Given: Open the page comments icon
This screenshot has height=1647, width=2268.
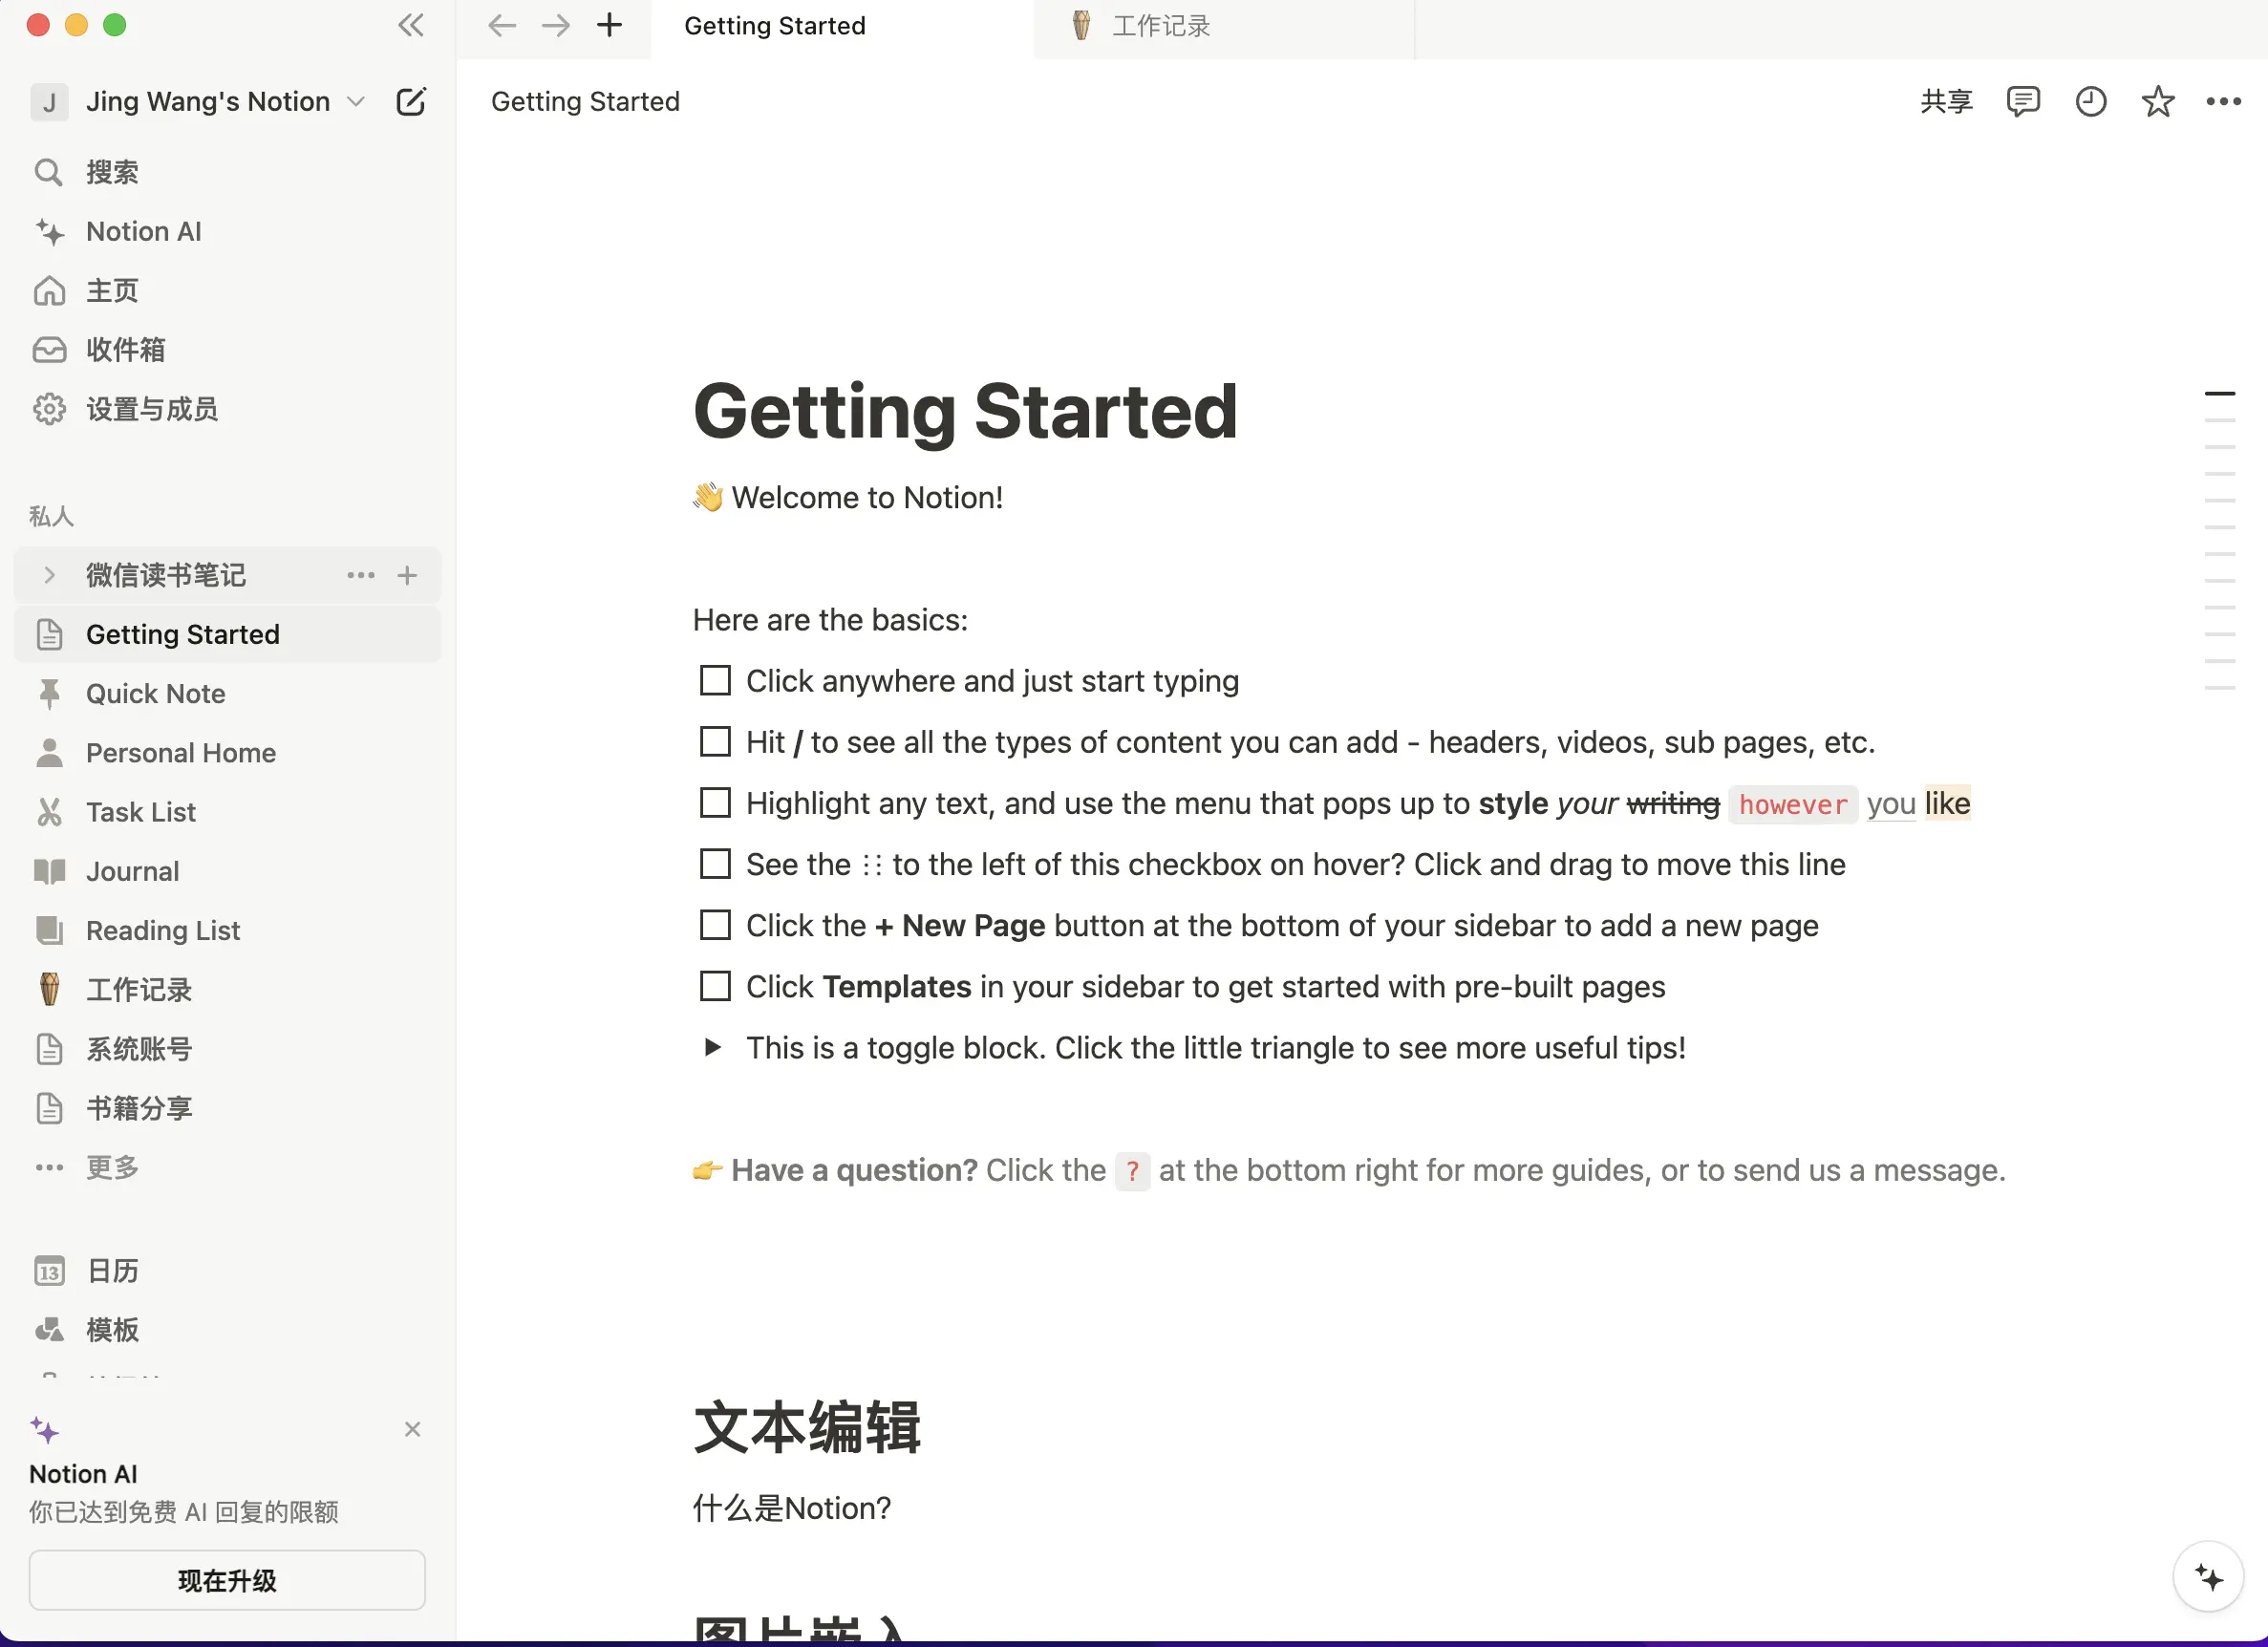Looking at the screenshot, I should tap(2023, 101).
